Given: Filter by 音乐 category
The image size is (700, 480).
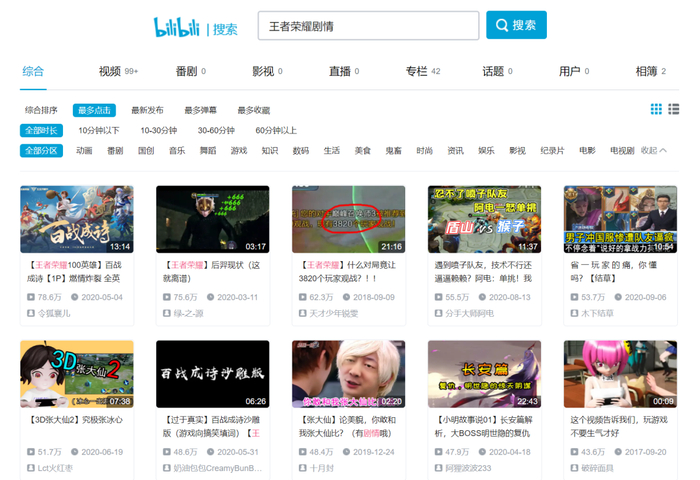Looking at the screenshot, I should [x=177, y=150].
